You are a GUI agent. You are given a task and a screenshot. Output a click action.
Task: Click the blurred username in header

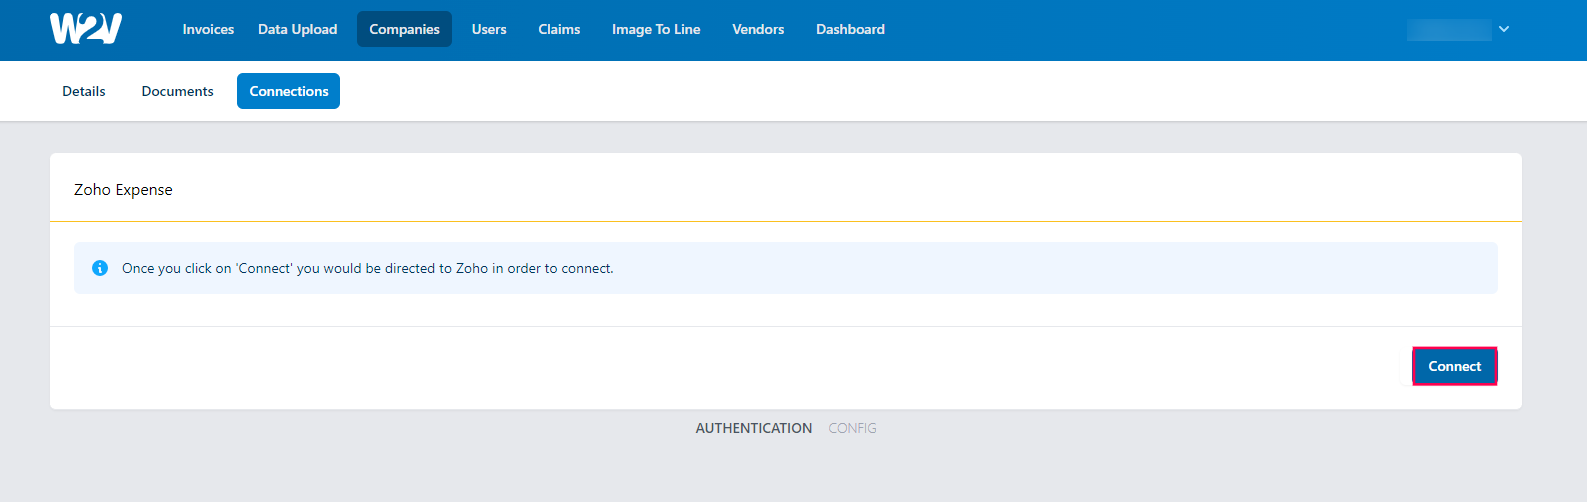click(1448, 30)
